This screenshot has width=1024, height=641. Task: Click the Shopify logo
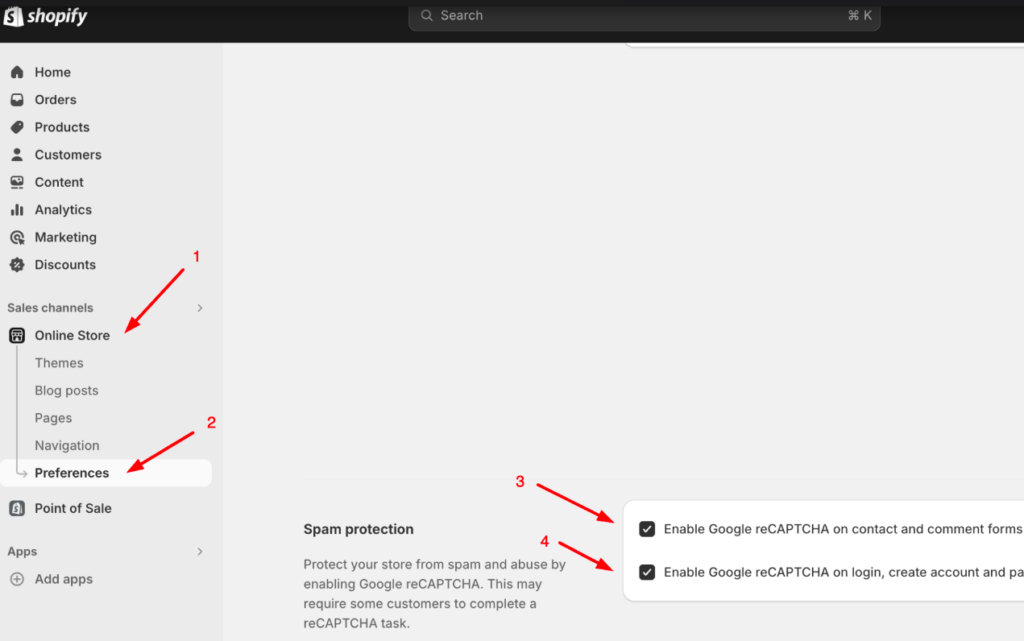tap(44, 16)
